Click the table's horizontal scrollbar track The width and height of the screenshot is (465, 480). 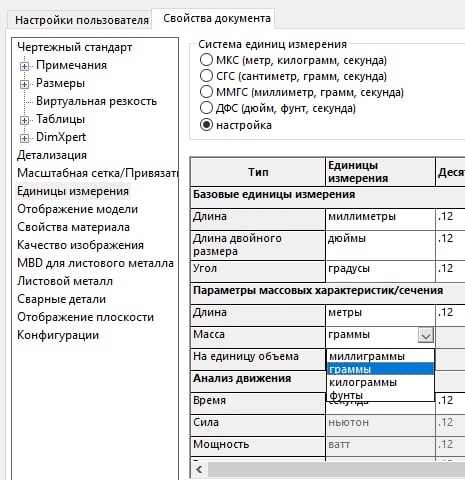pos(336,470)
